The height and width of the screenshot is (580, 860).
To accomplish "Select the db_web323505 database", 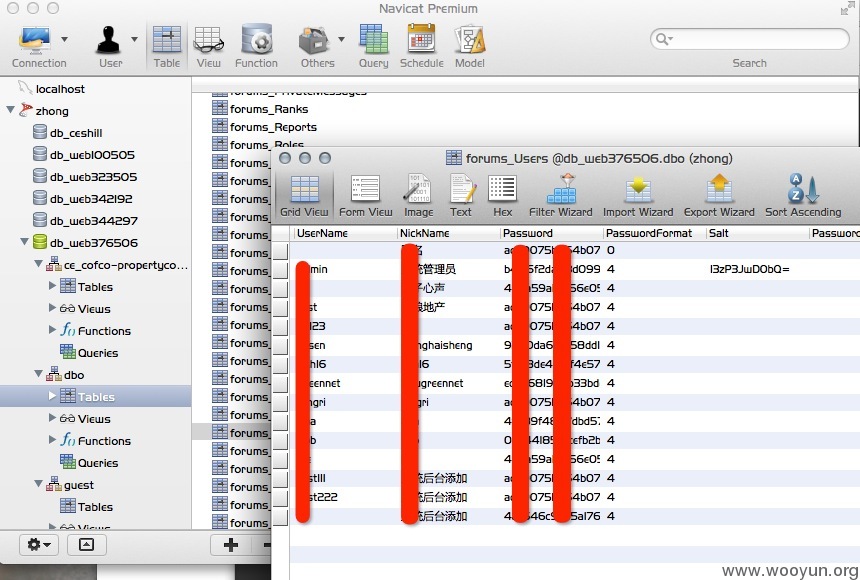I will tap(93, 177).
